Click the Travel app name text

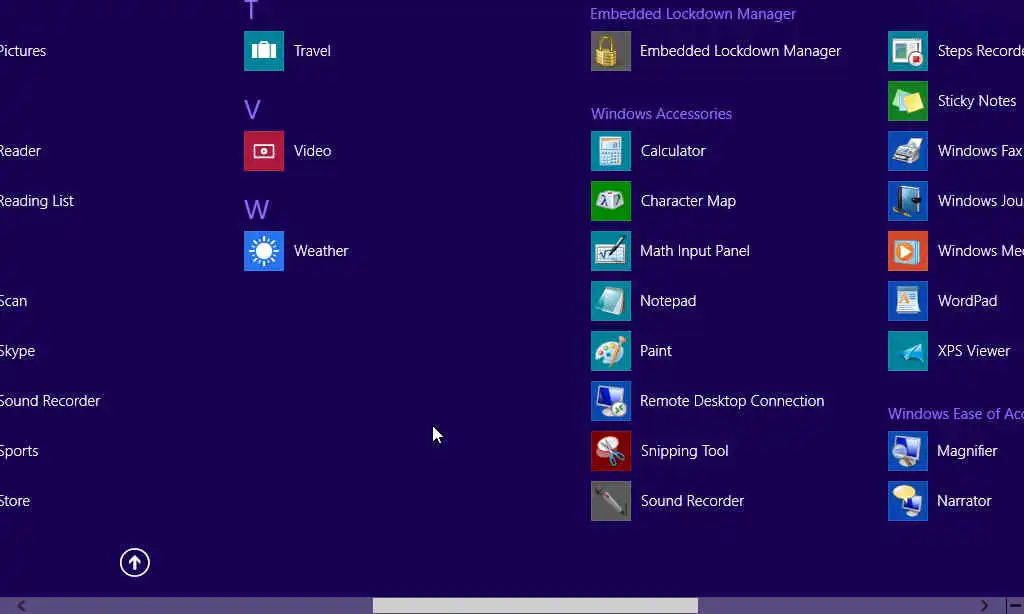pyautogui.click(x=312, y=51)
